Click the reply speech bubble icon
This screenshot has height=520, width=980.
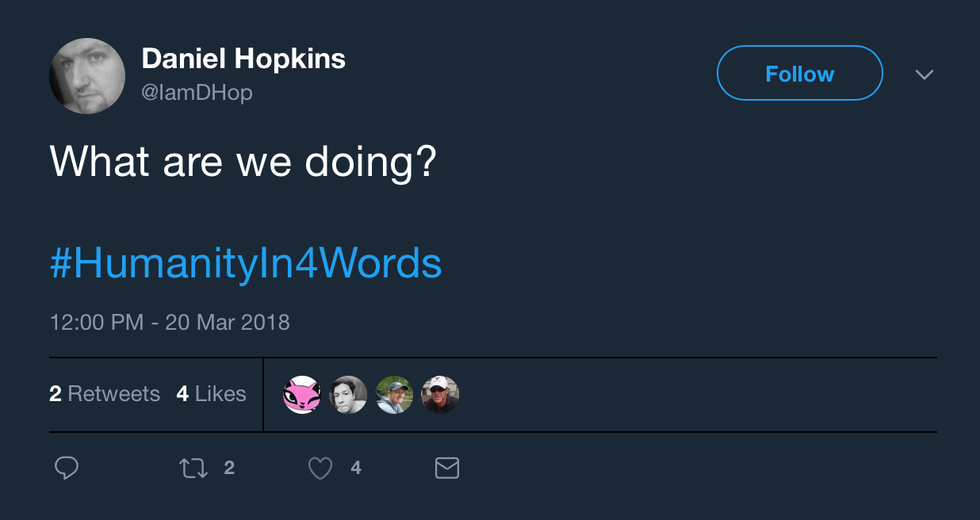coord(67,468)
